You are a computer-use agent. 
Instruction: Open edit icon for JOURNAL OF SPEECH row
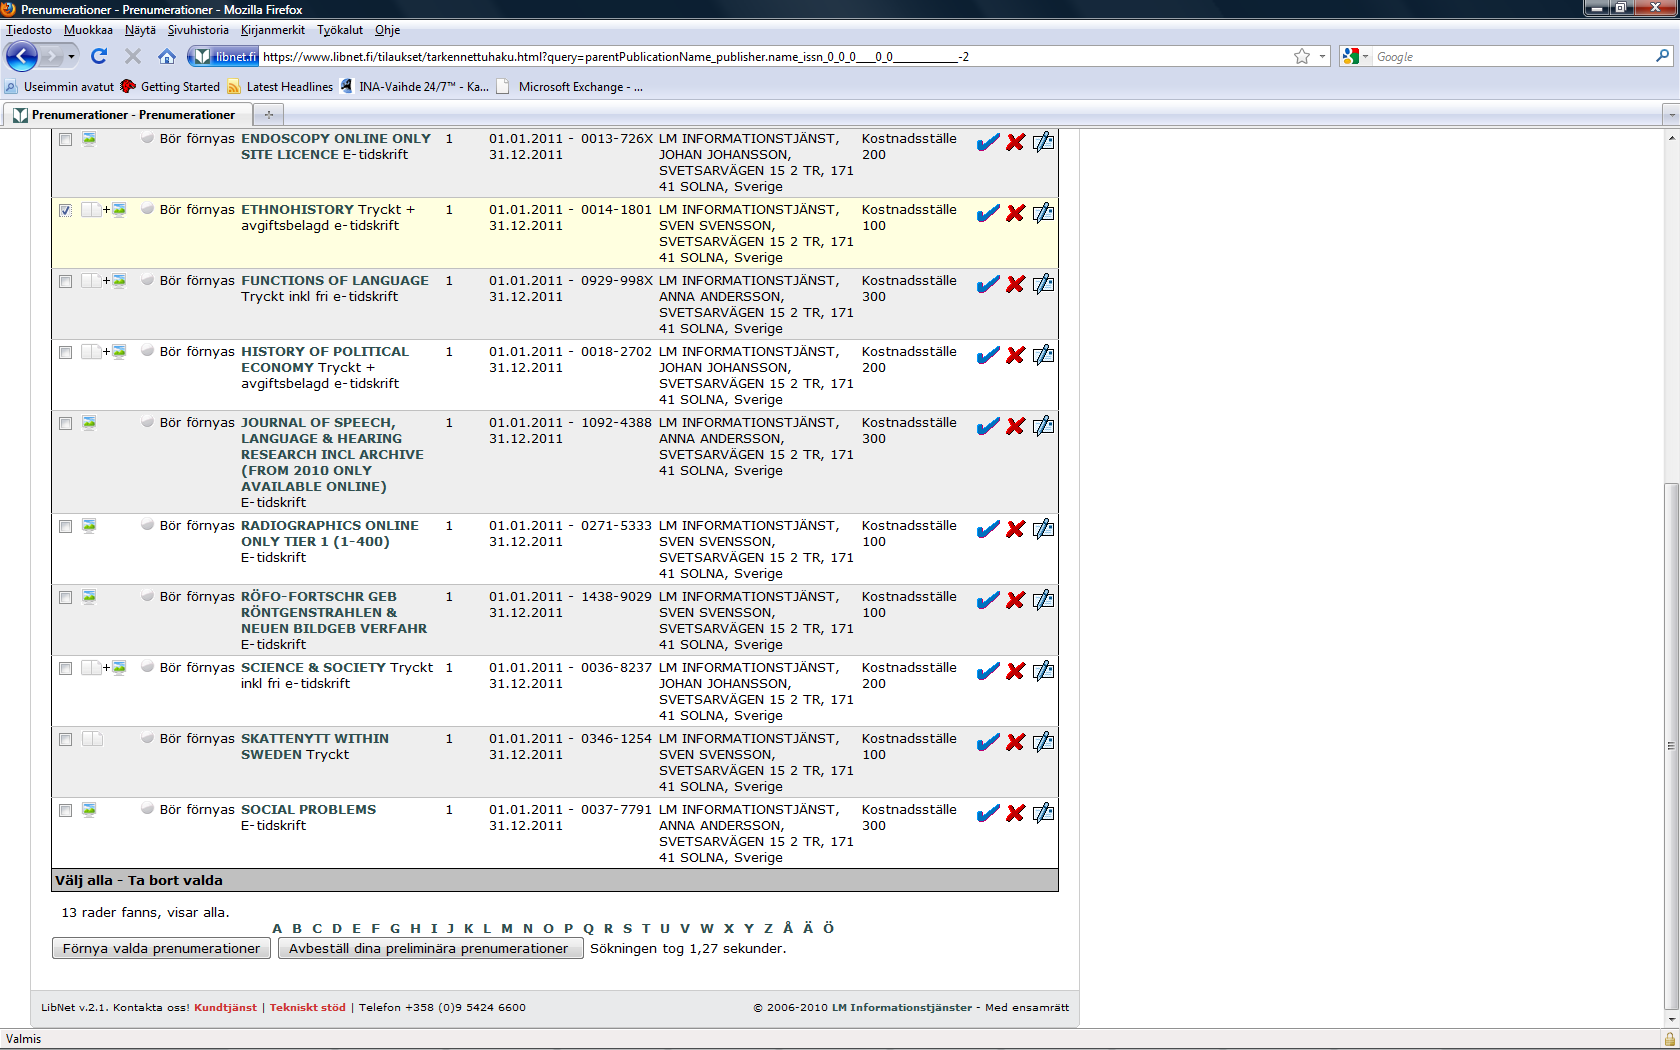(x=1043, y=426)
